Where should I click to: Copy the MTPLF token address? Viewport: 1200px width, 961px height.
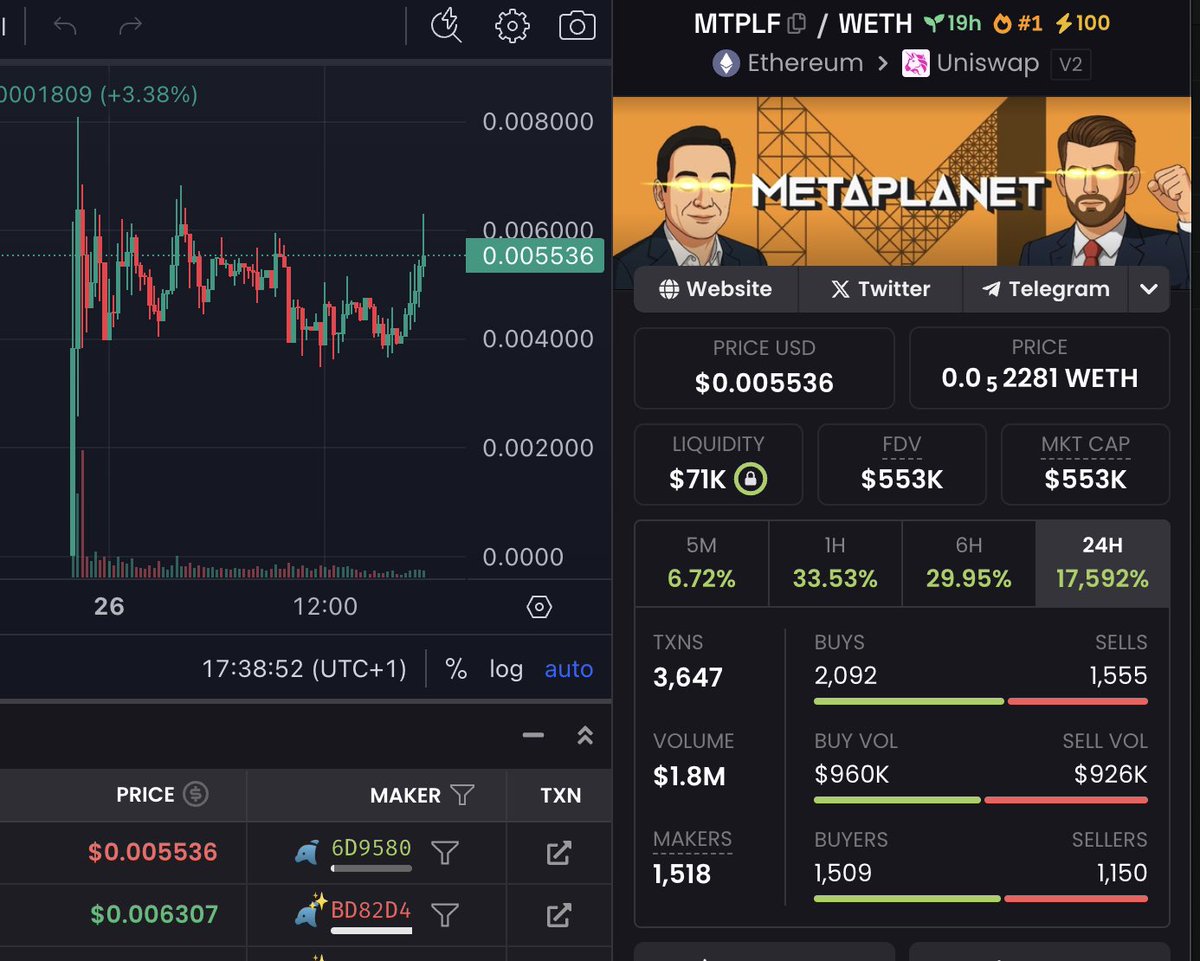click(x=797, y=23)
